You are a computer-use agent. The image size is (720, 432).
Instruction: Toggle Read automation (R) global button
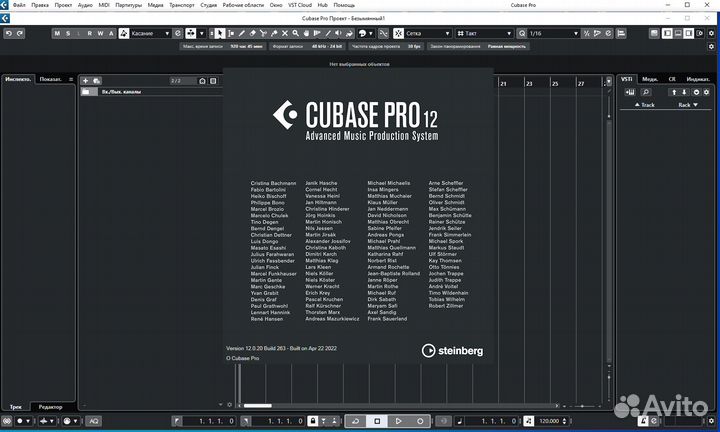tap(90, 34)
